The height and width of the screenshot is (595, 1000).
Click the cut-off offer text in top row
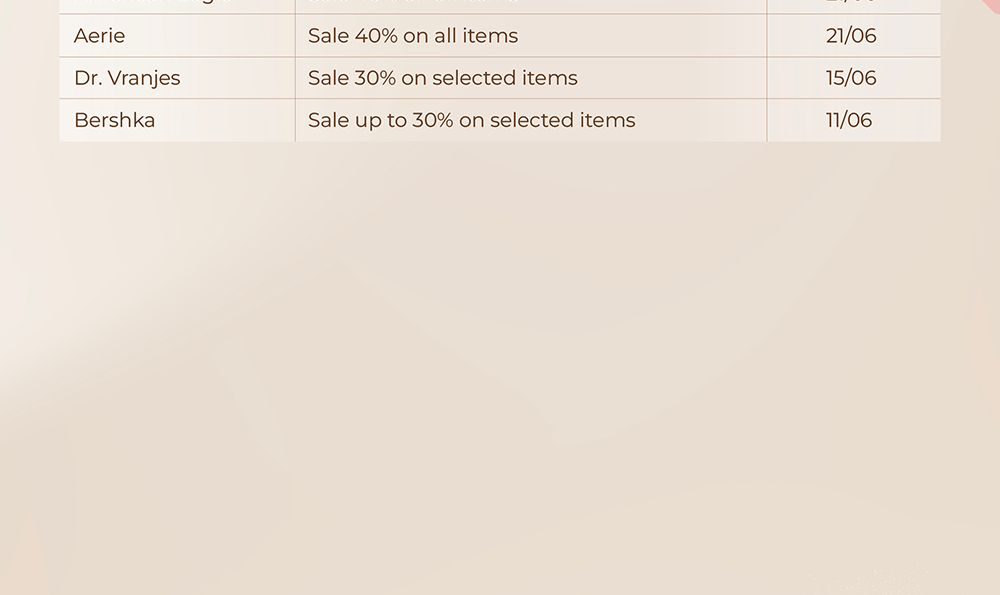413,2
